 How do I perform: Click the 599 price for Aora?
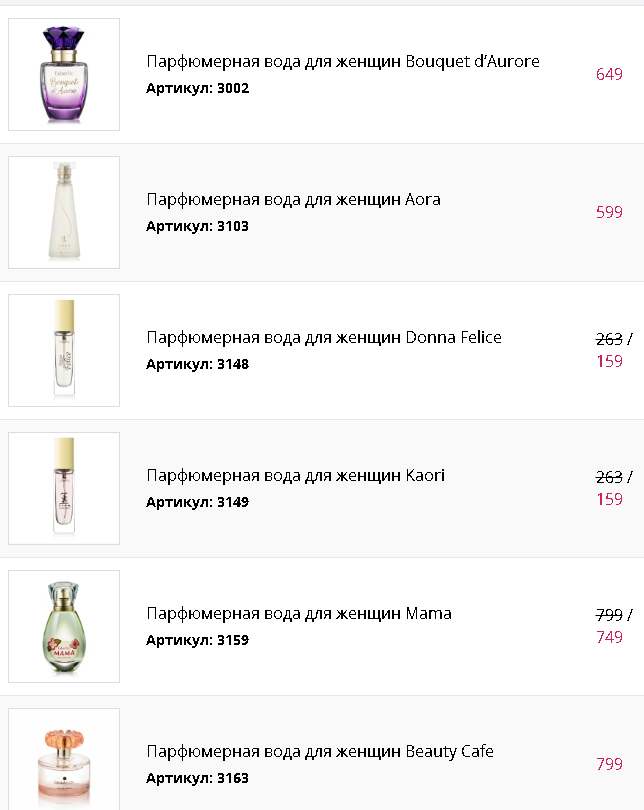(609, 212)
